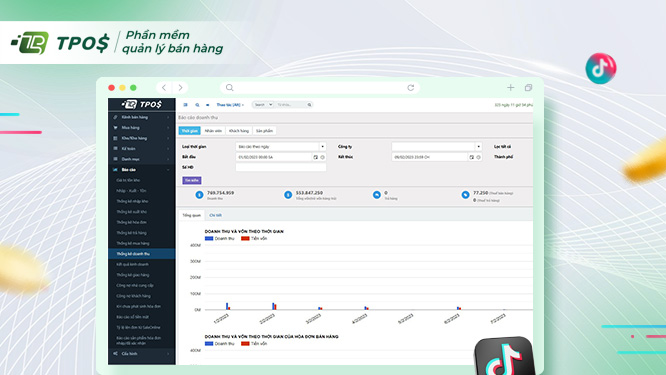Open Báo cáo sổ tiền mặt
Viewport: 666px width, 375px height.
tap(133, 317)
